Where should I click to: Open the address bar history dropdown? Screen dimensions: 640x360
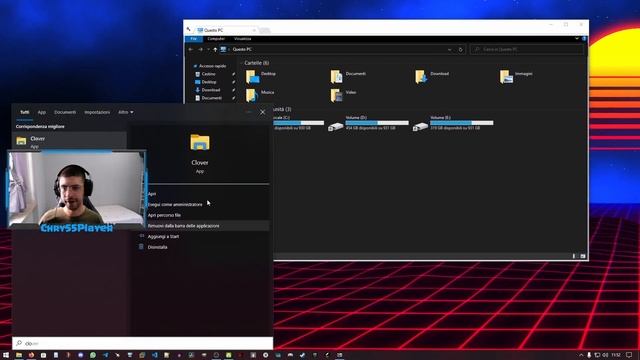tap(449, 49)
